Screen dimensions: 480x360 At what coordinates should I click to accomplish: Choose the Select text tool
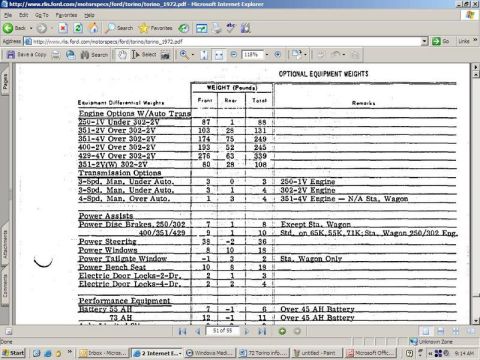click(x=144, y=55)
